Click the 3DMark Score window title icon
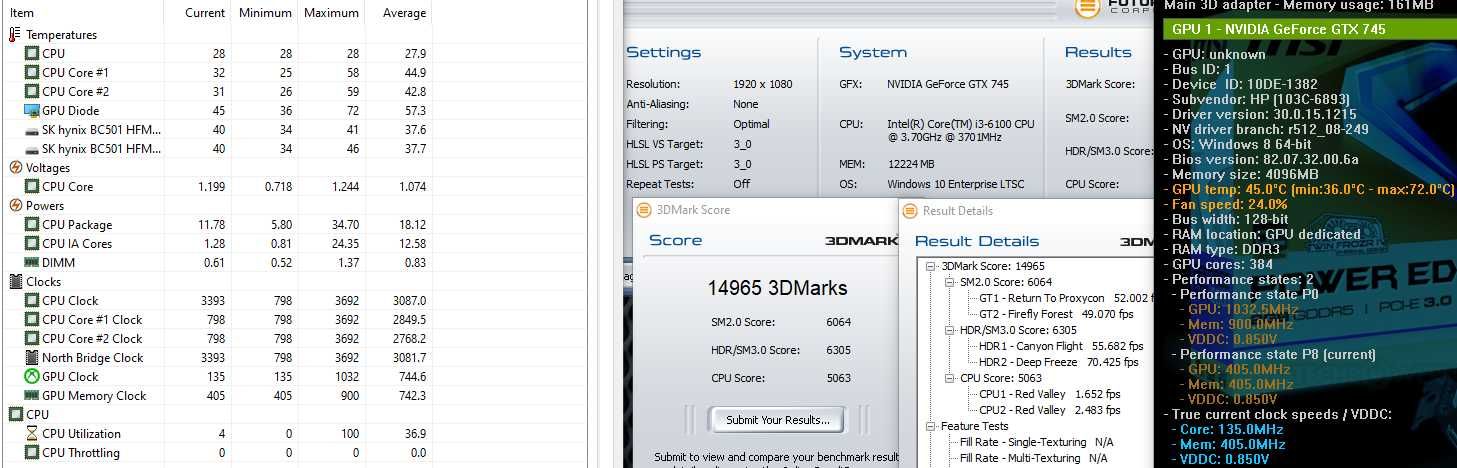Viewport: 1457px width, 468px height. pyautogui.click(x=644, y=210)
